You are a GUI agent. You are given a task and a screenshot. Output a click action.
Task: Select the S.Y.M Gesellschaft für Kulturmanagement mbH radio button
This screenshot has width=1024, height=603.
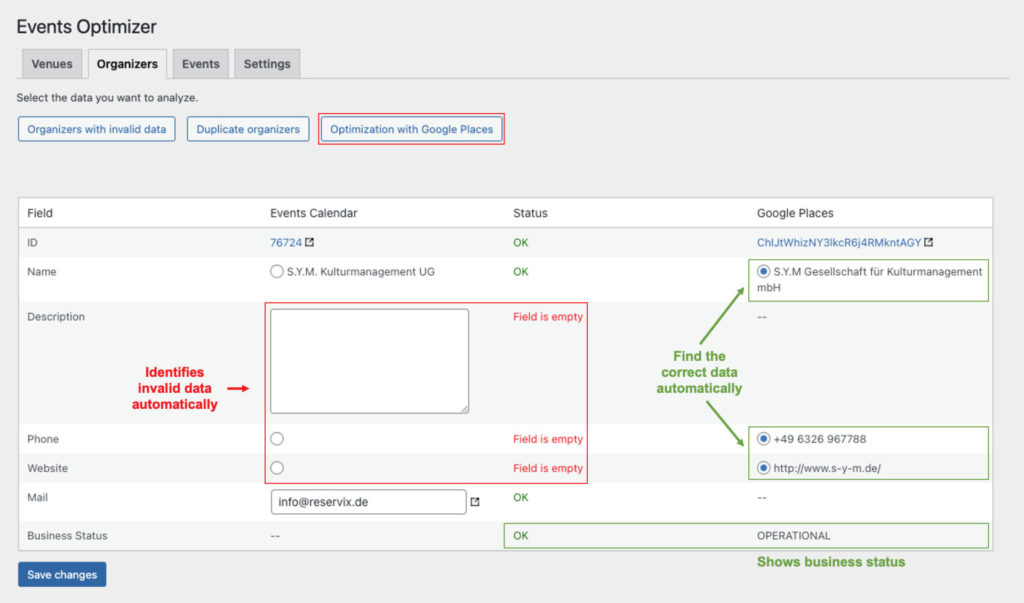click(761, 271)
